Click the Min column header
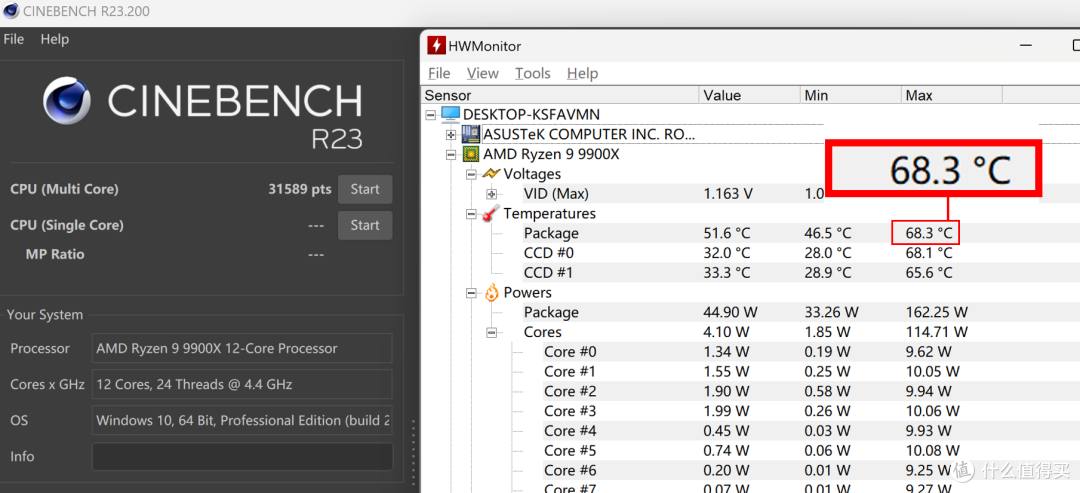Screen dimensions: 1080x493 [851, 95]
